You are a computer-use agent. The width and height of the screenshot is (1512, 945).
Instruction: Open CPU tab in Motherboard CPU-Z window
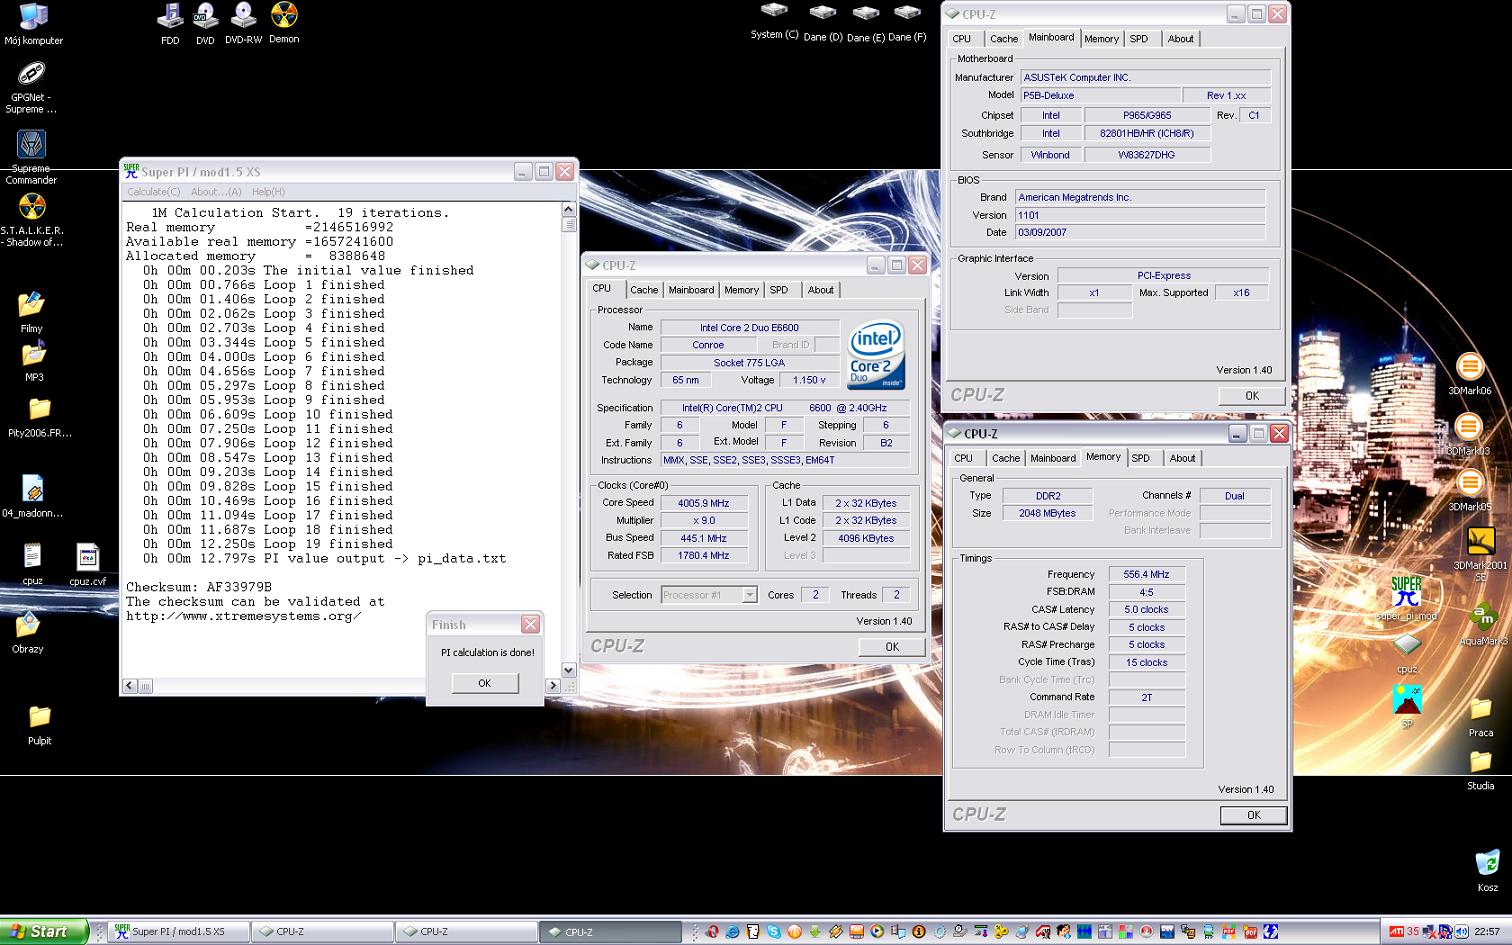(x=962, y=39)
